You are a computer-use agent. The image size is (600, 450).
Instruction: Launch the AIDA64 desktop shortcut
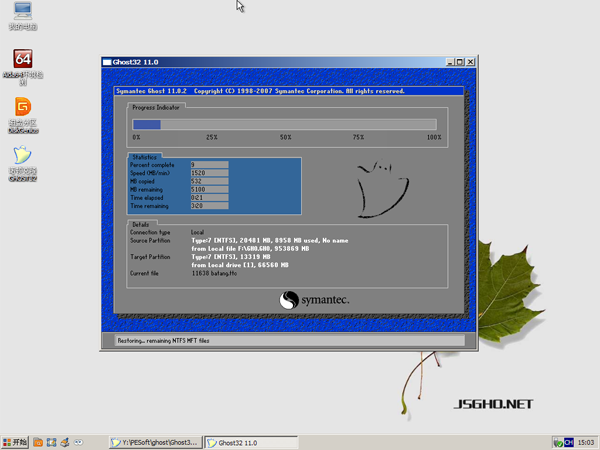[22, 61]
